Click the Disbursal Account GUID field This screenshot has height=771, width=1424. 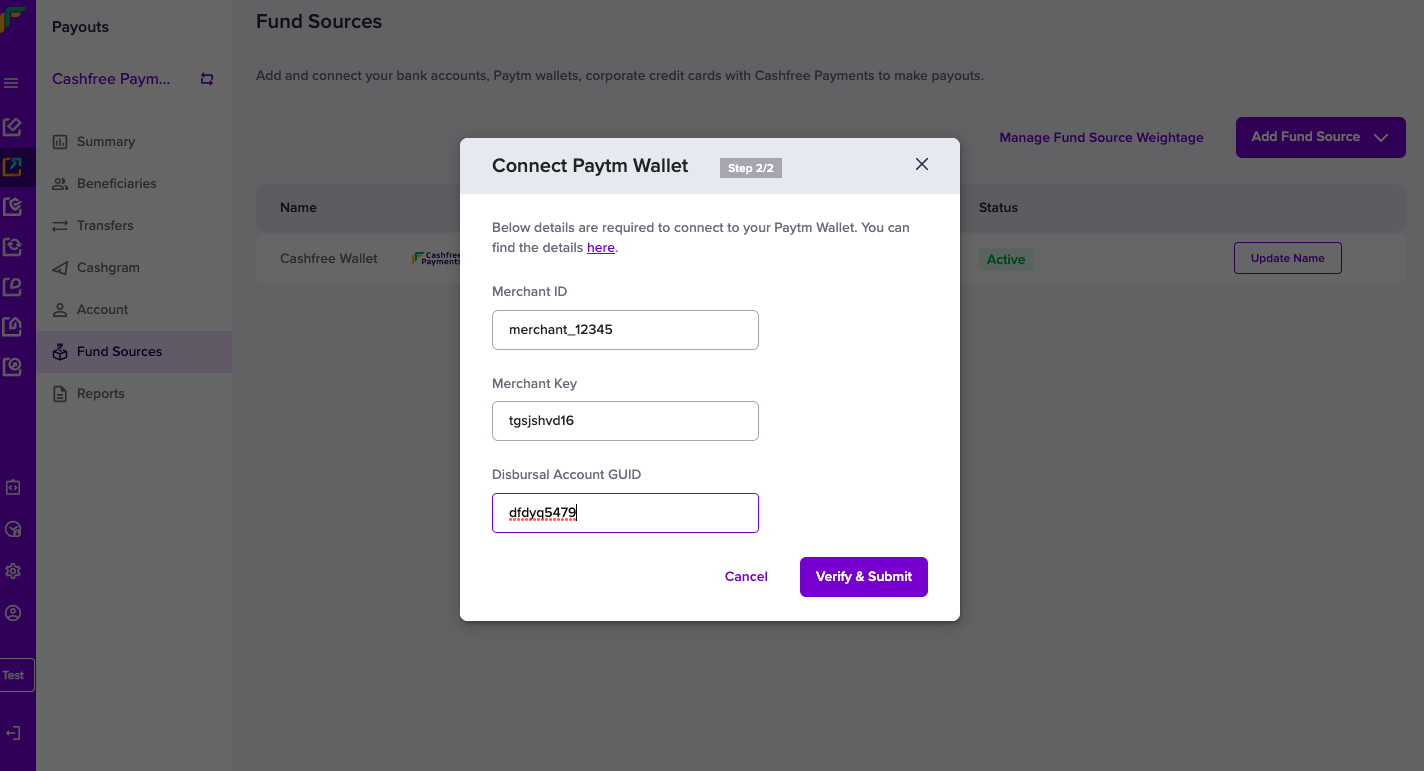point(625,513)
